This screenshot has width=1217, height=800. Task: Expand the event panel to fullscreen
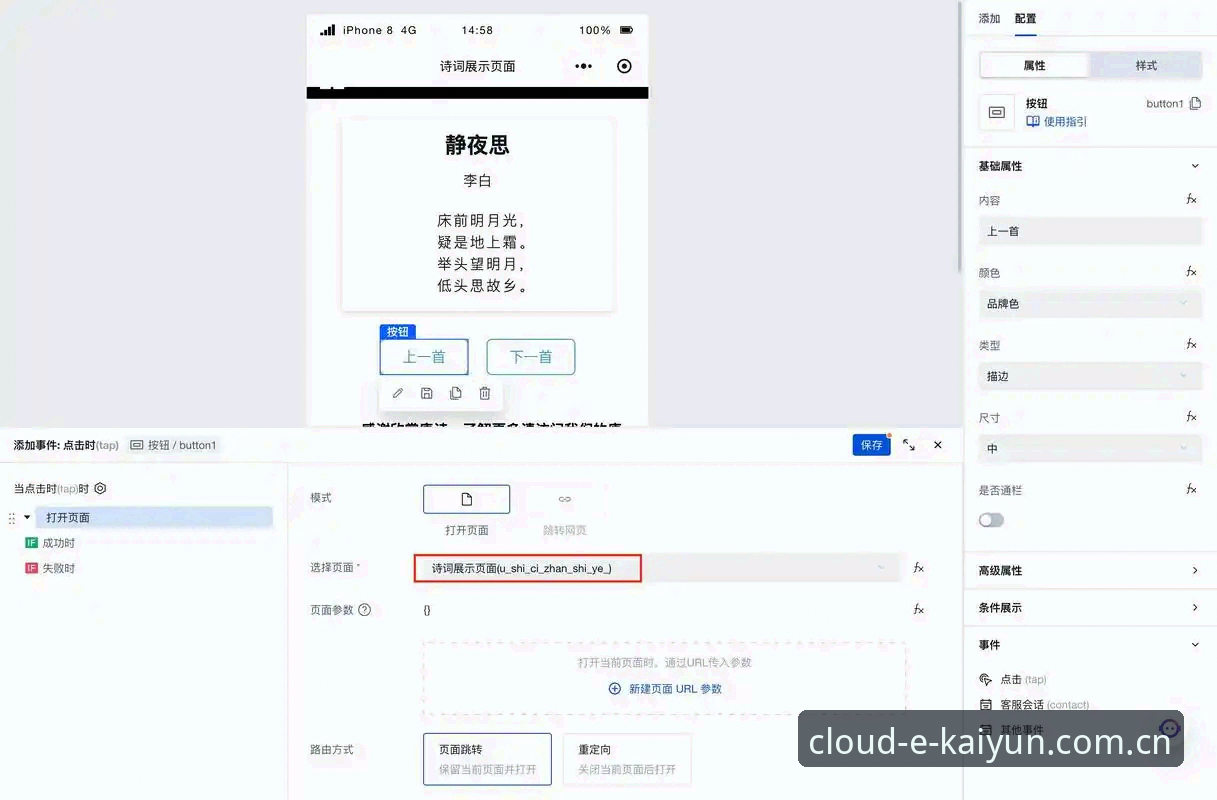[909, 445]
